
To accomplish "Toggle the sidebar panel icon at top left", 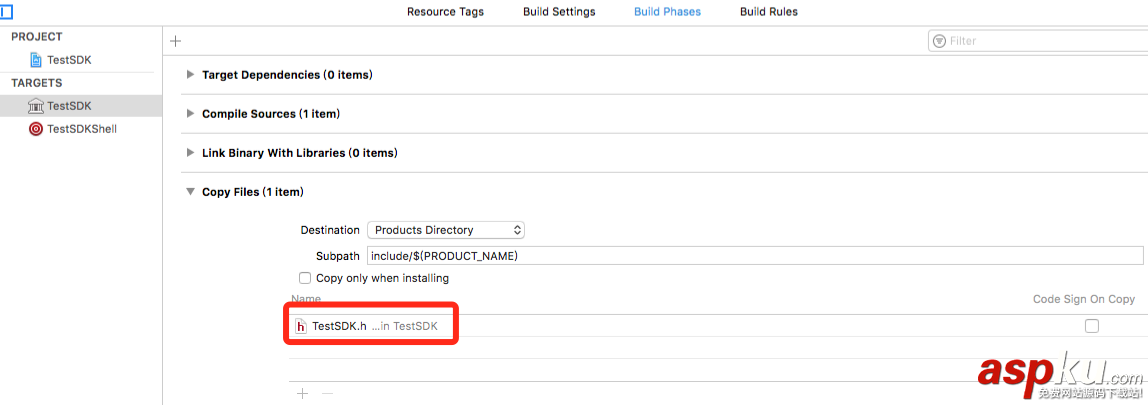I will (x=6, y=12).
